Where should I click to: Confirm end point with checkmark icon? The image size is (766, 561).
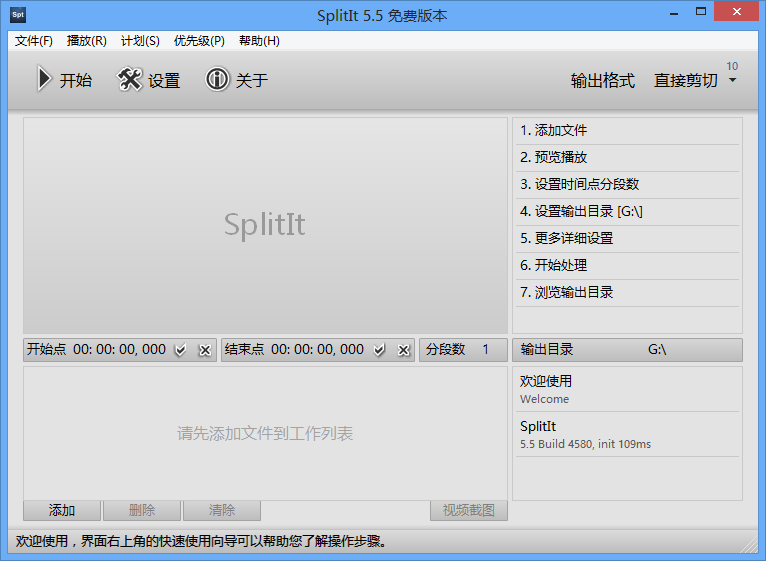379,350
